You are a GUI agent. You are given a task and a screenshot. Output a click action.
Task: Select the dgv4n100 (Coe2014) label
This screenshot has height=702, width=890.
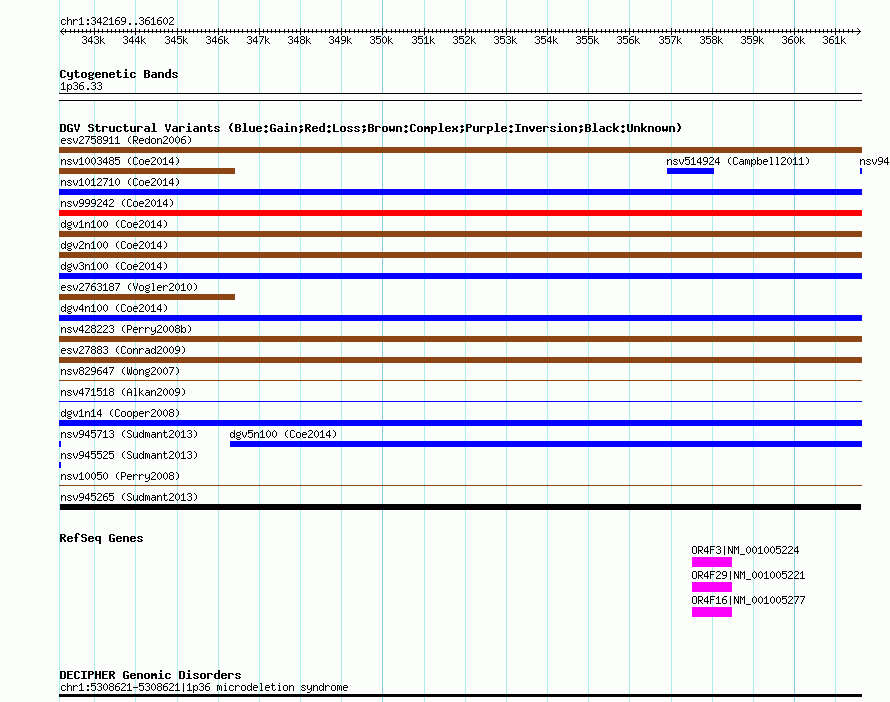[114, 308]
